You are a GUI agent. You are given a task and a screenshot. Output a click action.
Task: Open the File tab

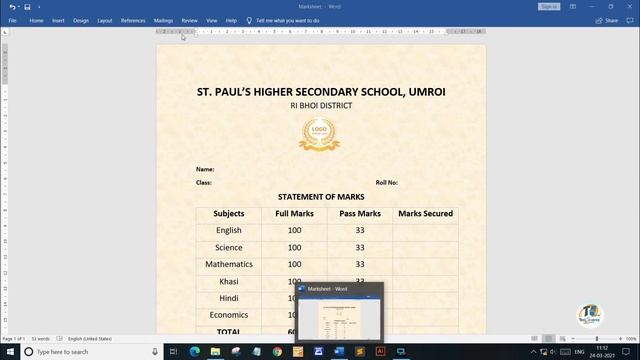12,20
